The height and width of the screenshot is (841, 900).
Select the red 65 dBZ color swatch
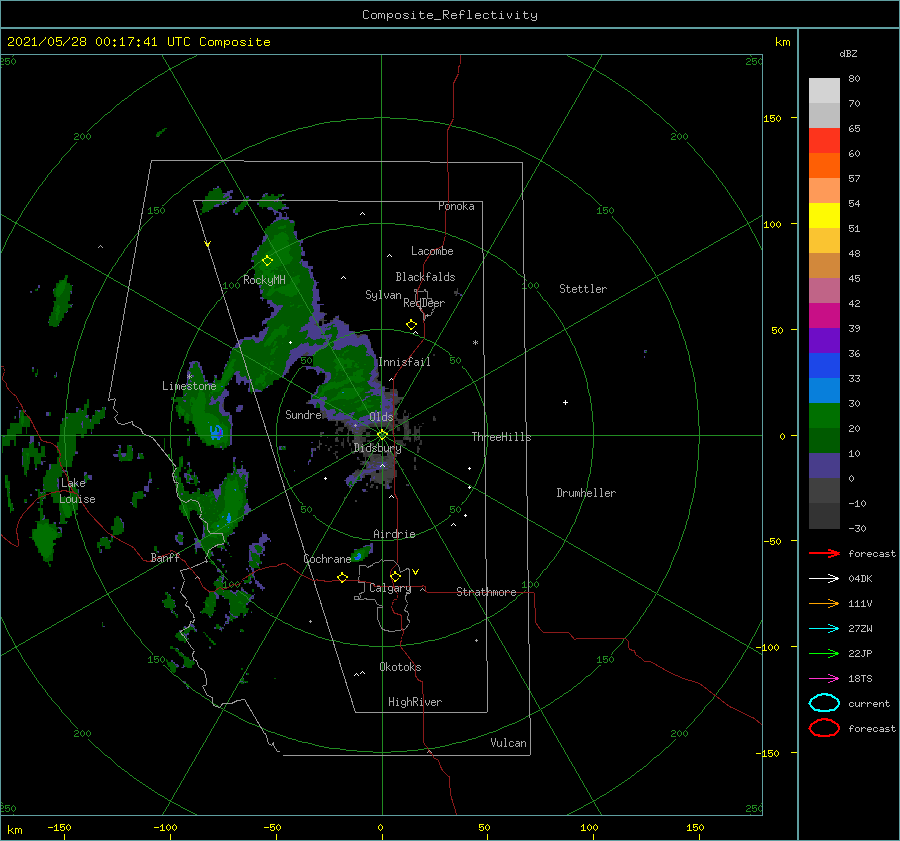[824, 140]
